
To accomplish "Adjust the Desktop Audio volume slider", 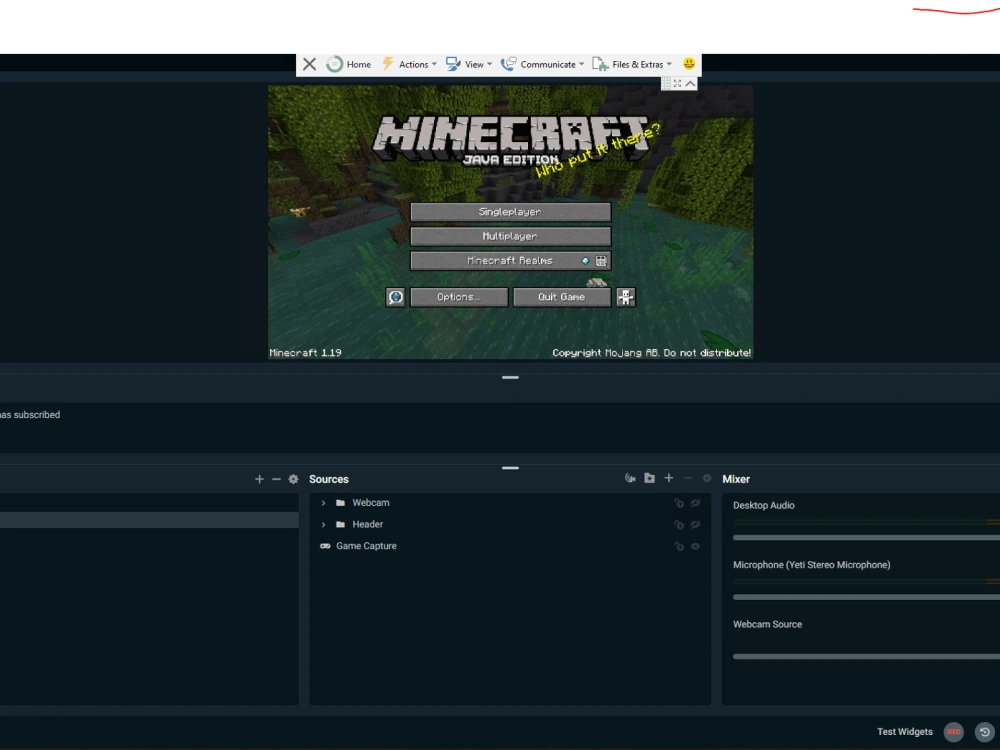I will point(866,538).
